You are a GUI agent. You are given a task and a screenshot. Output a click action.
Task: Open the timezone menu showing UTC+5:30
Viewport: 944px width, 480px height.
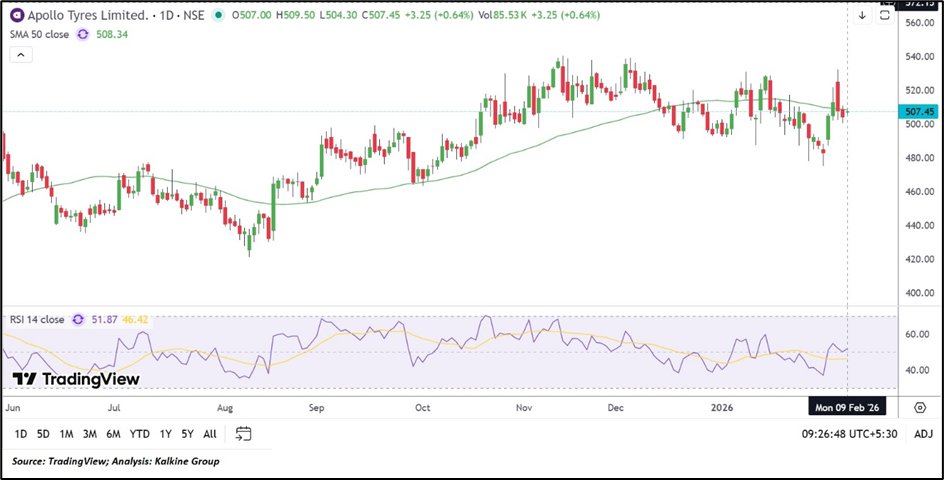coord(848,434)
